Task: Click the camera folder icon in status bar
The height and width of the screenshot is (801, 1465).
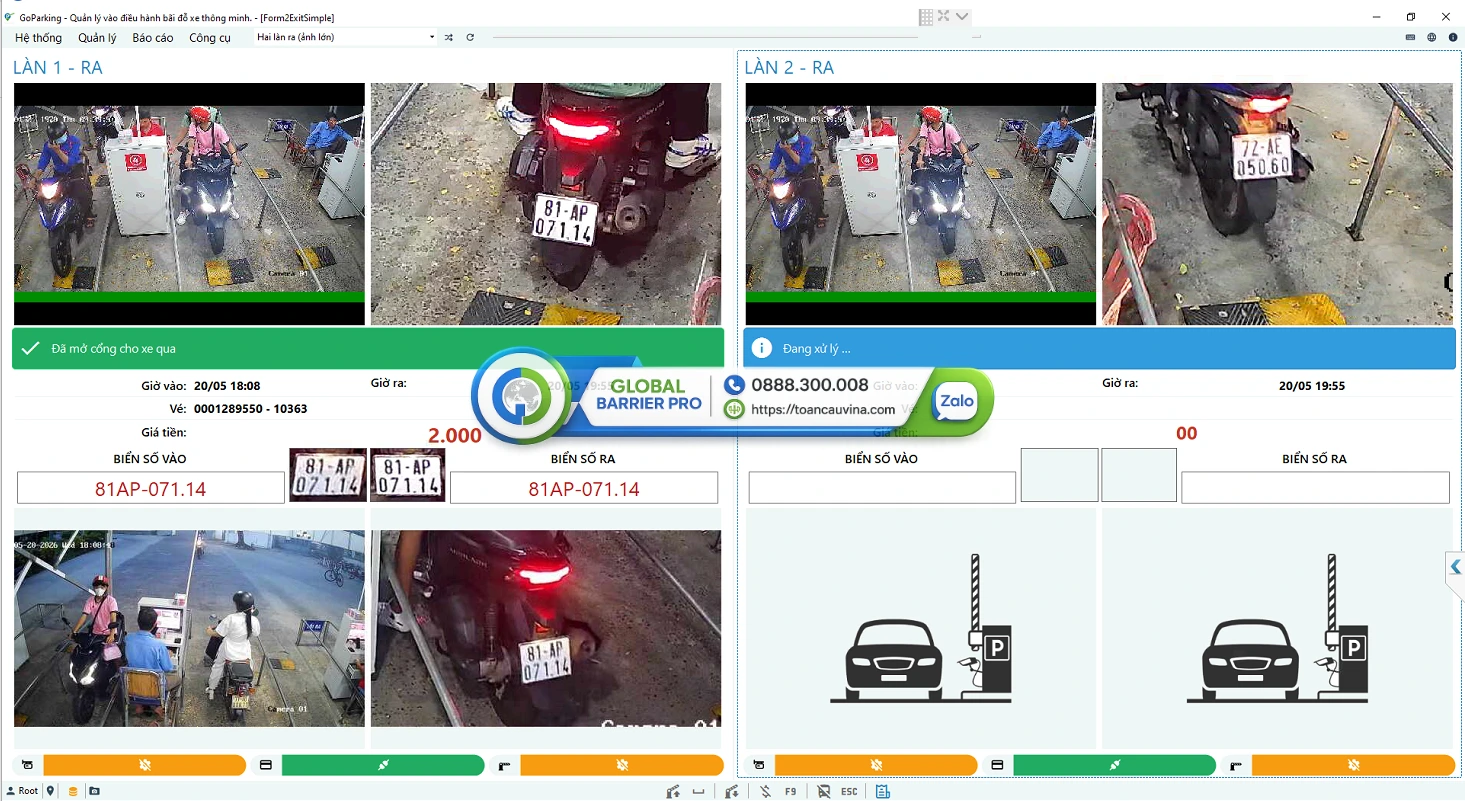Action: [94, 791]
